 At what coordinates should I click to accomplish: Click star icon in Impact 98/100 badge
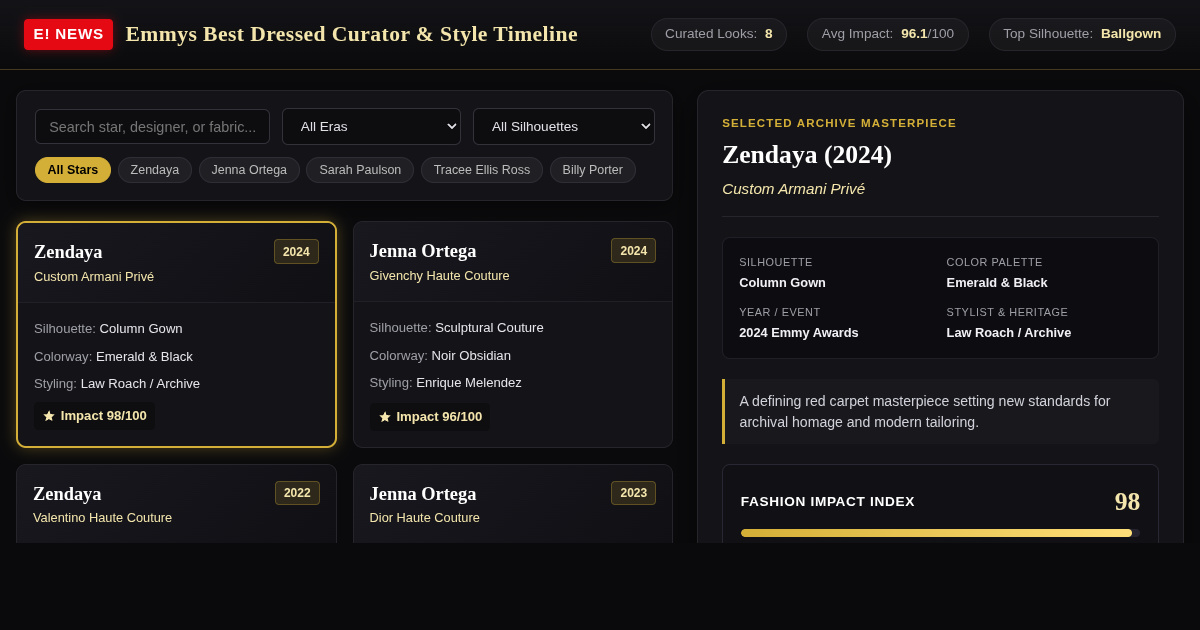[x=49, y=416]
